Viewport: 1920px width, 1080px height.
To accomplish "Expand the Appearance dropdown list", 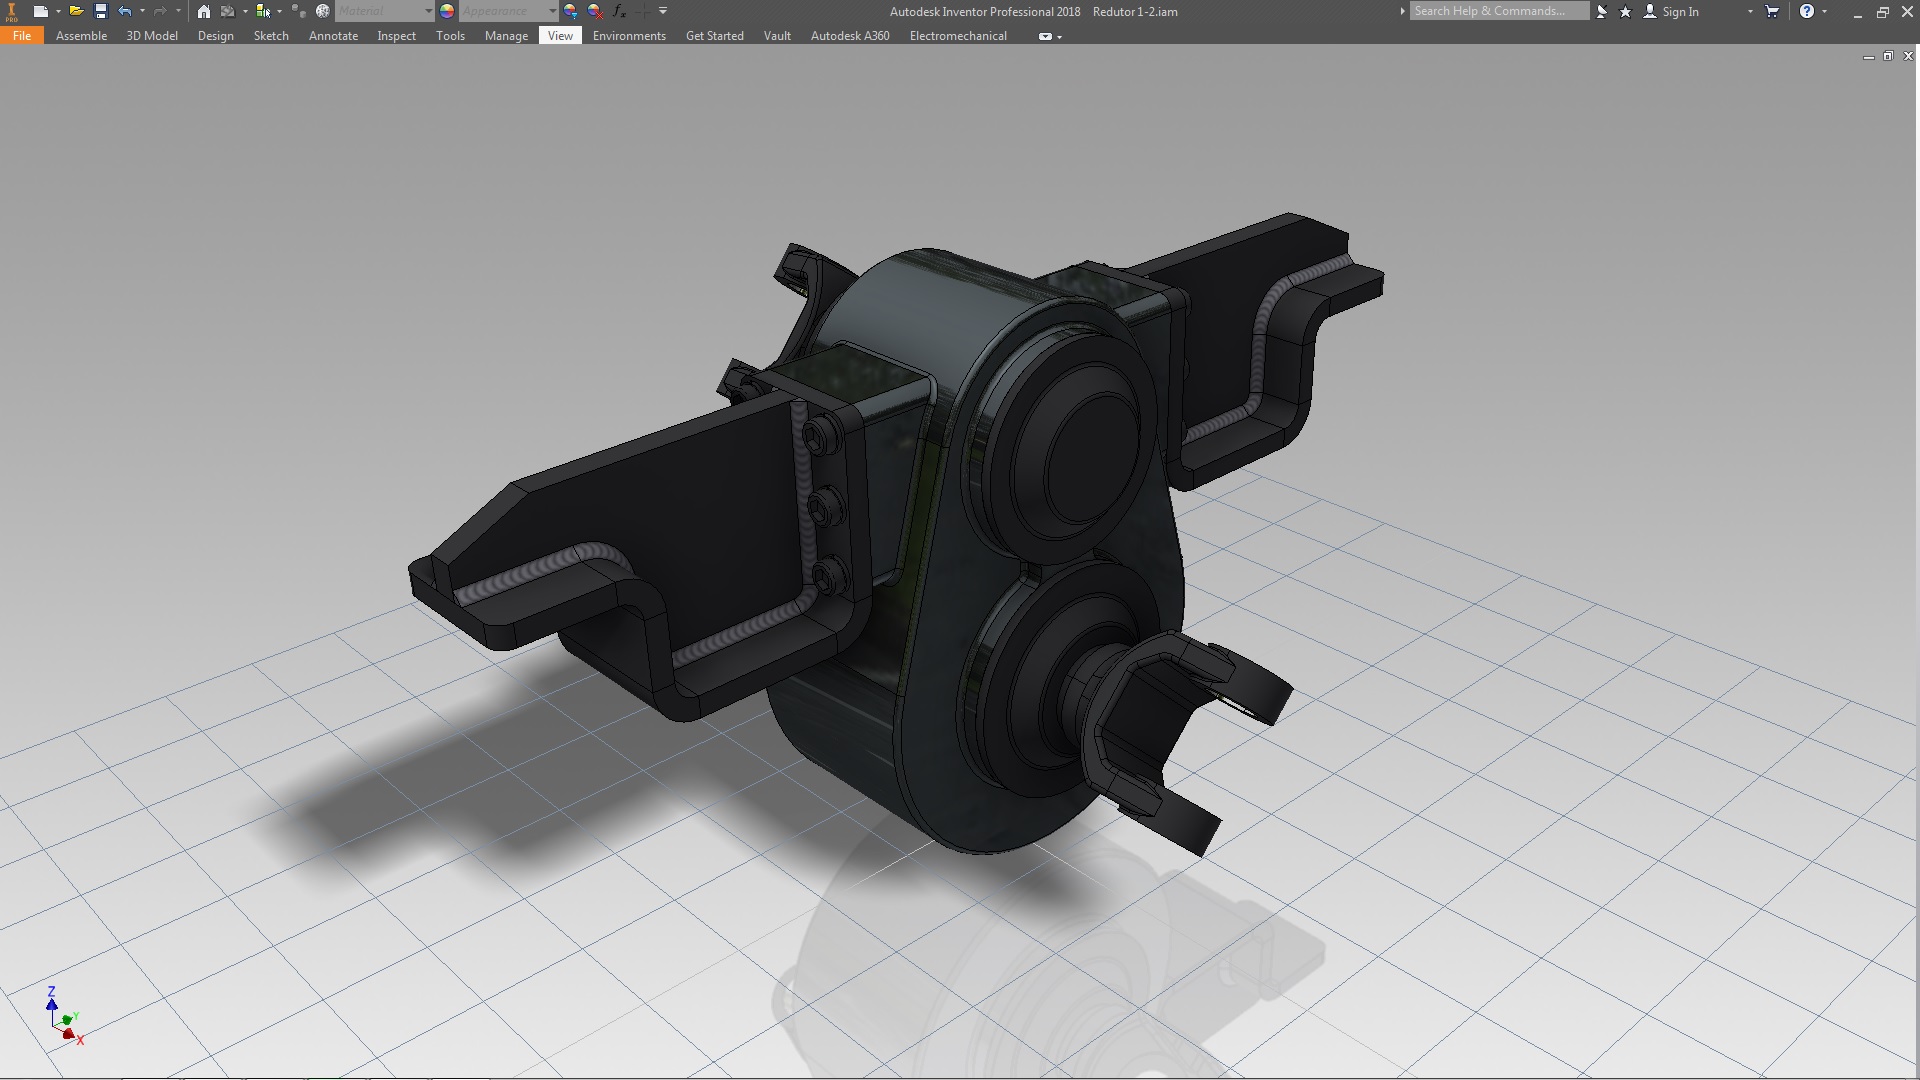I will click(551, 11).
